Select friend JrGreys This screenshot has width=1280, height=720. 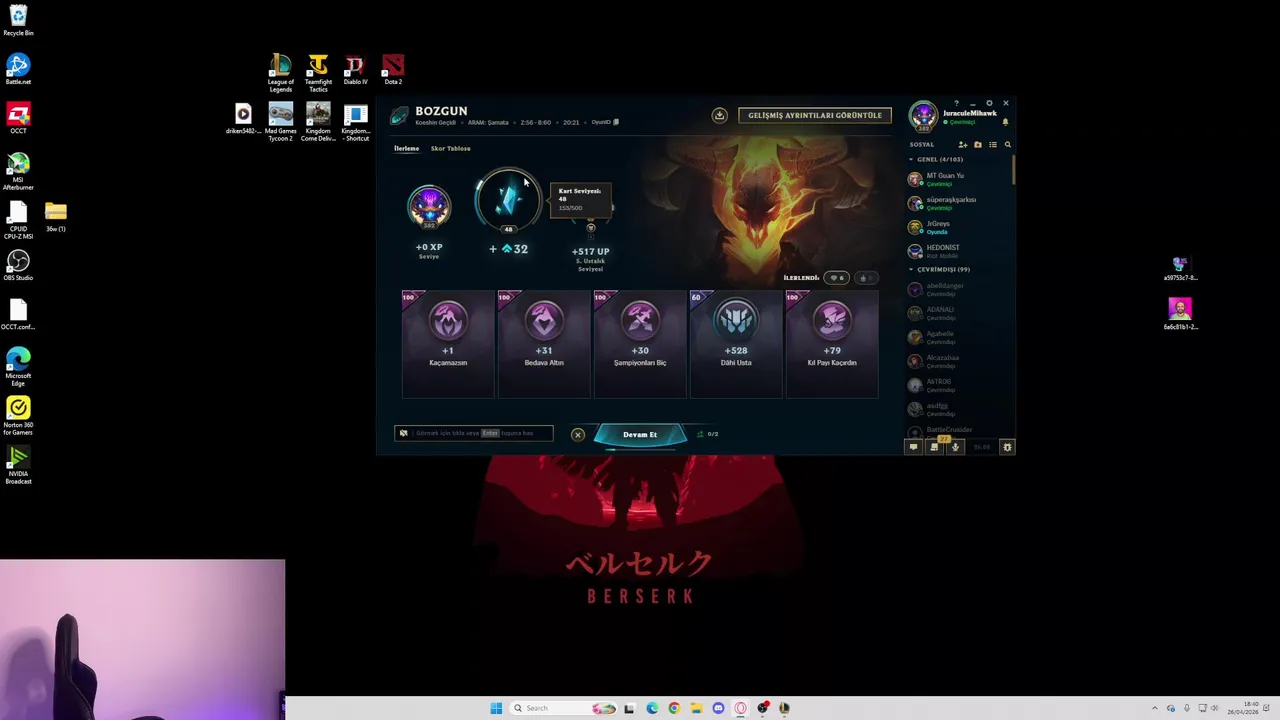click(958, 227)
